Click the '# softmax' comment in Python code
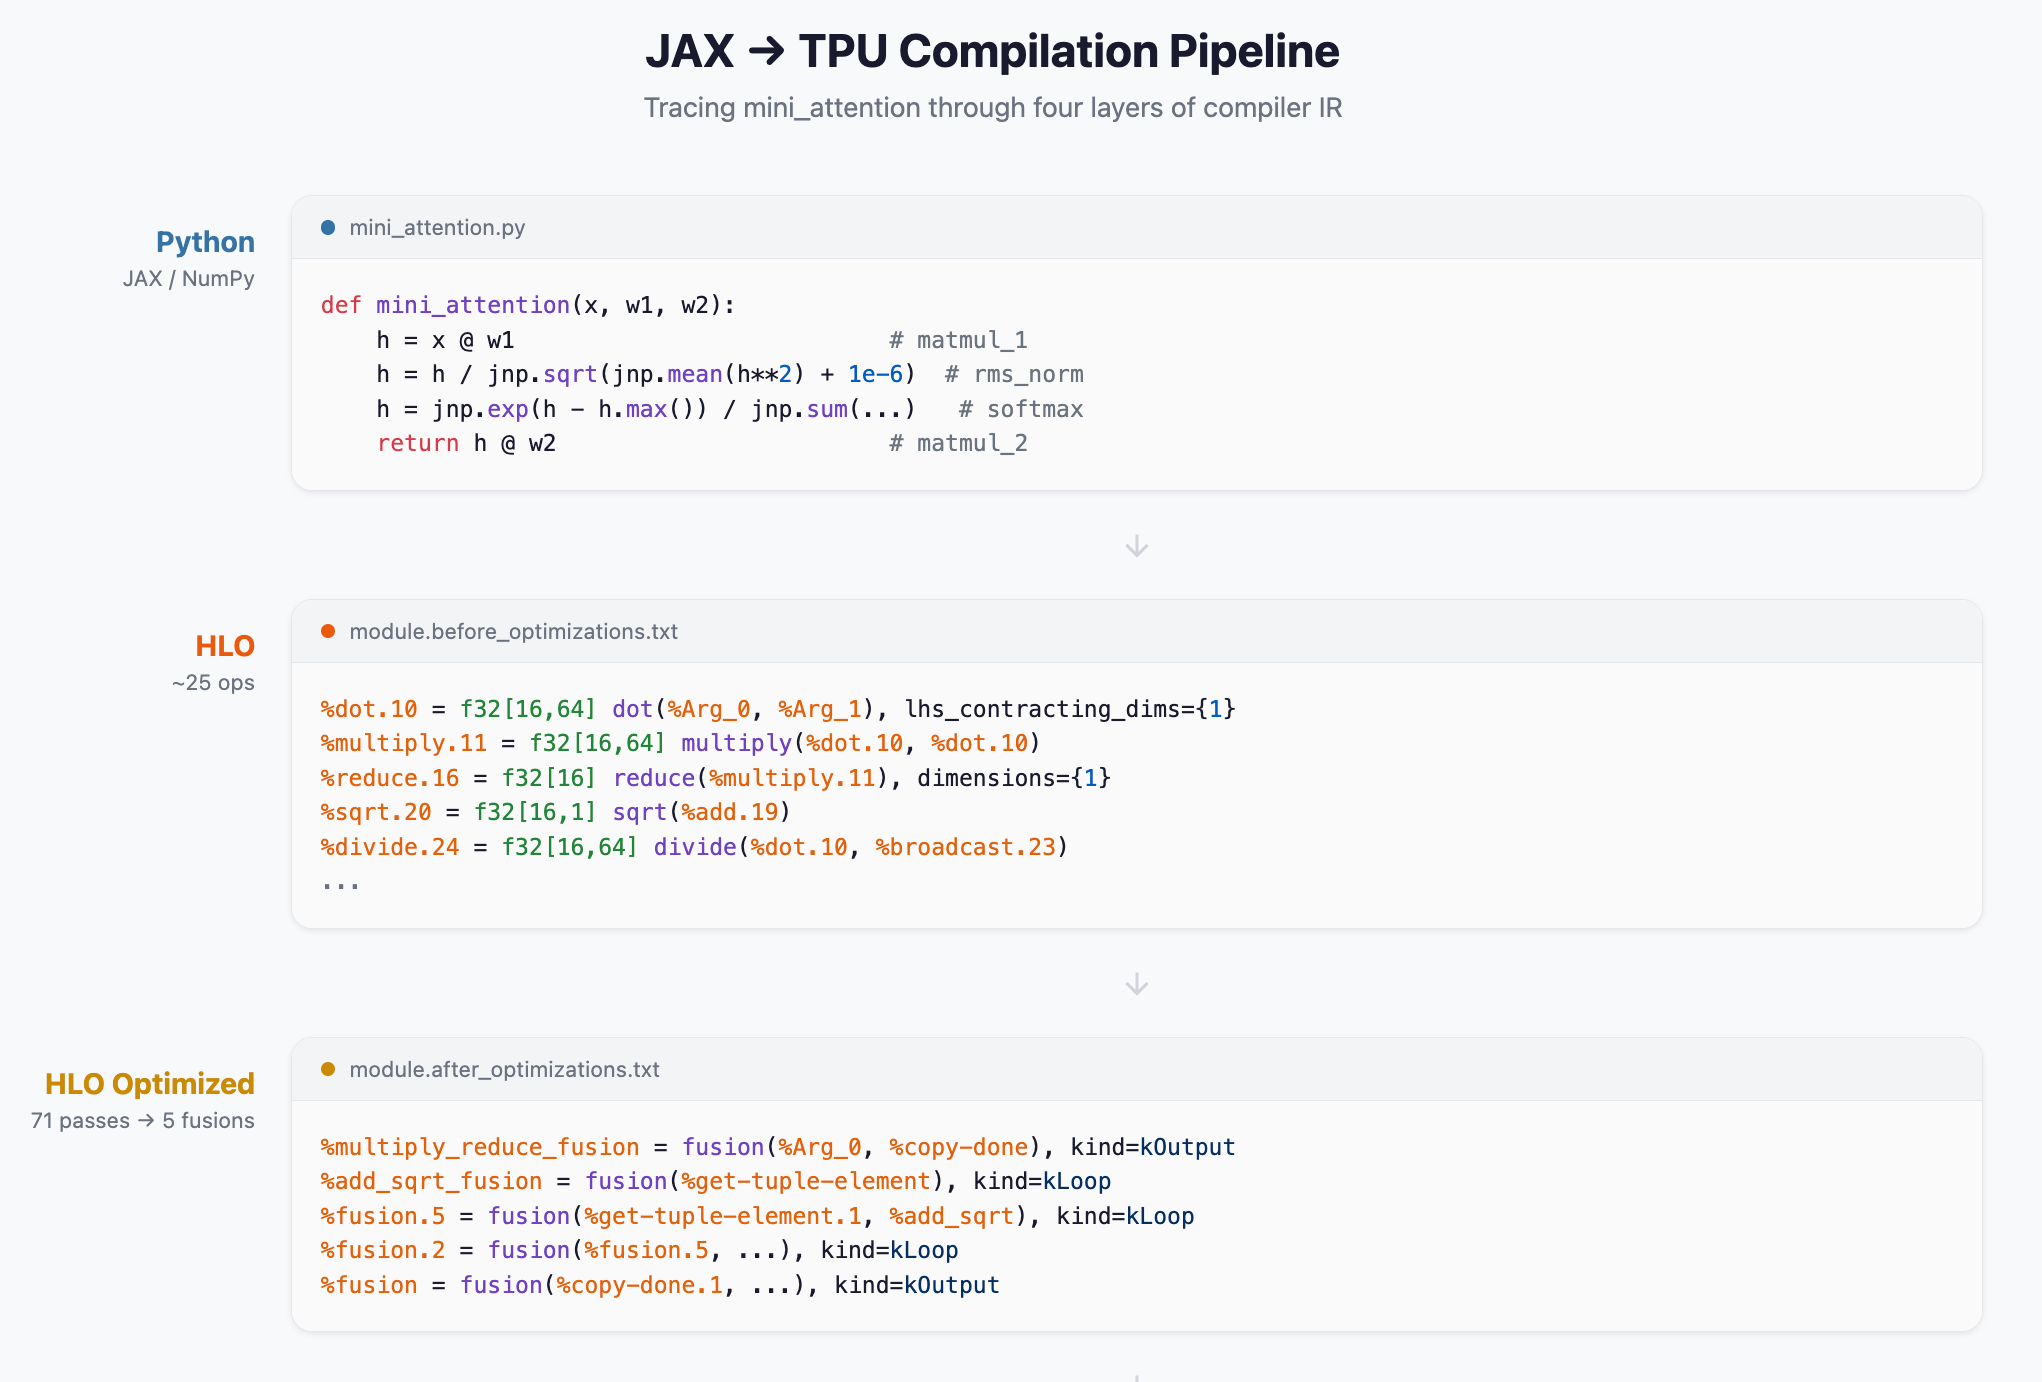Image resolution: width=2042 pixels, height=1382 pixels. (1021, 409)
